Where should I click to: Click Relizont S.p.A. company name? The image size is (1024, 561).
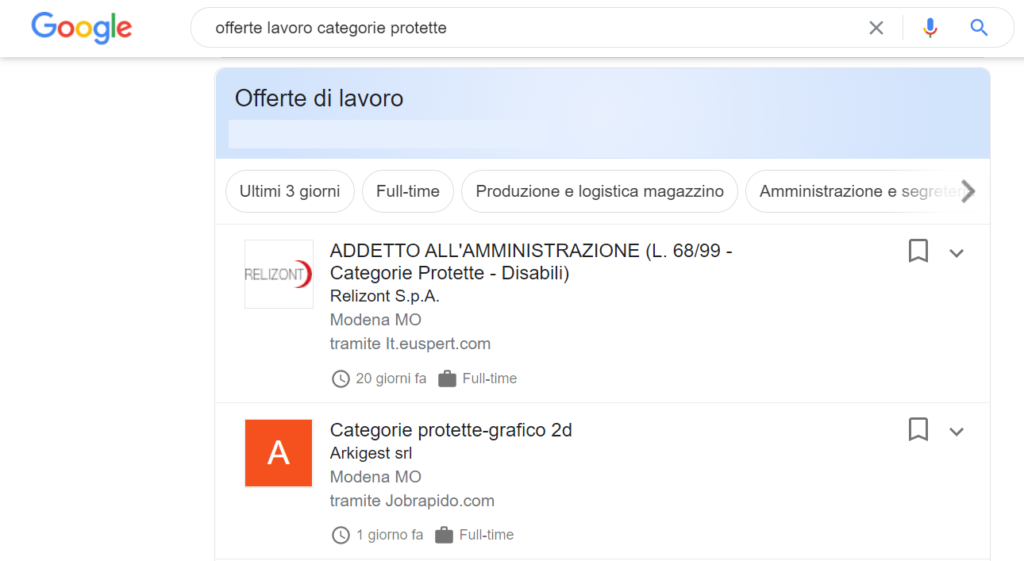click(385, 296)
